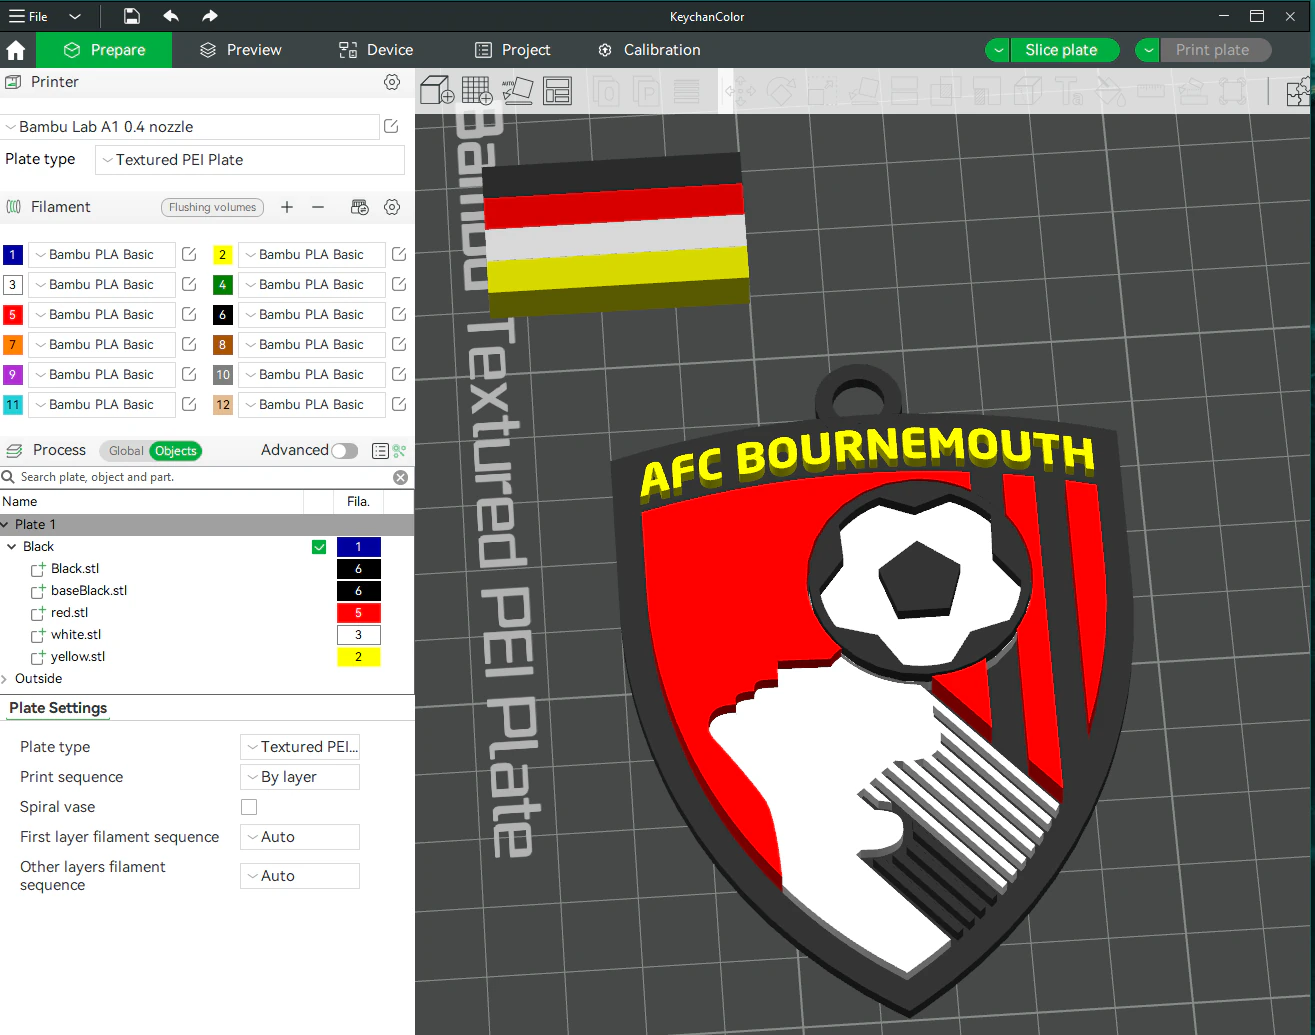Switch to the Calibration tab
Screen dimensions: 1315x1035
[x=649, y=50]
